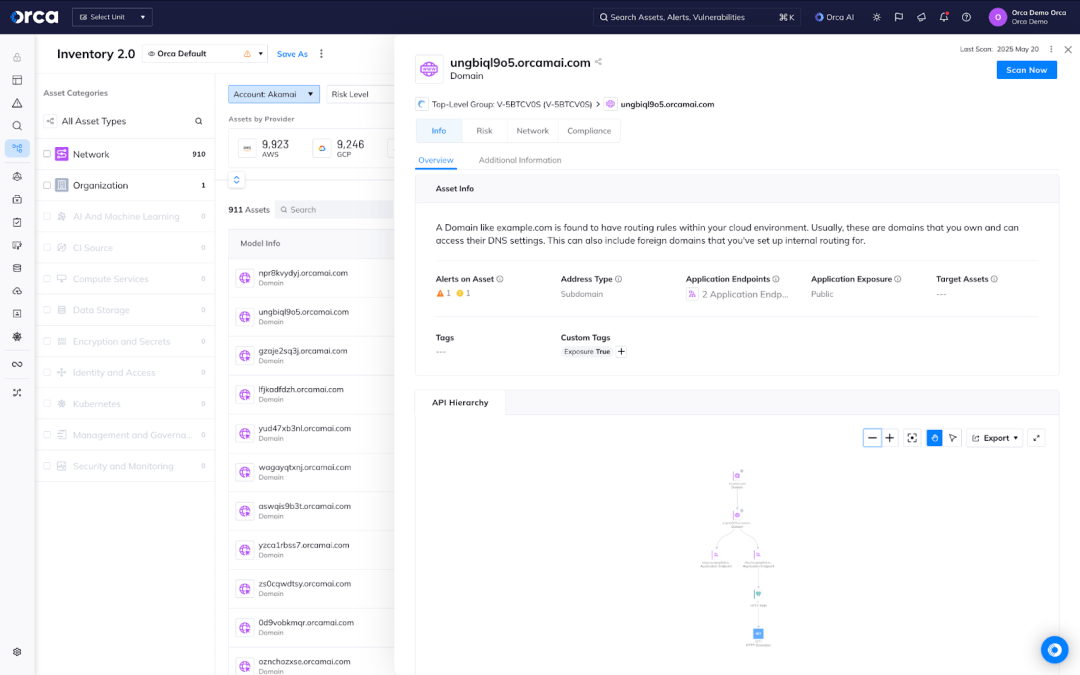
Task: Toggle dark mode with the sun icon
Action: click(x=878, y=17)
